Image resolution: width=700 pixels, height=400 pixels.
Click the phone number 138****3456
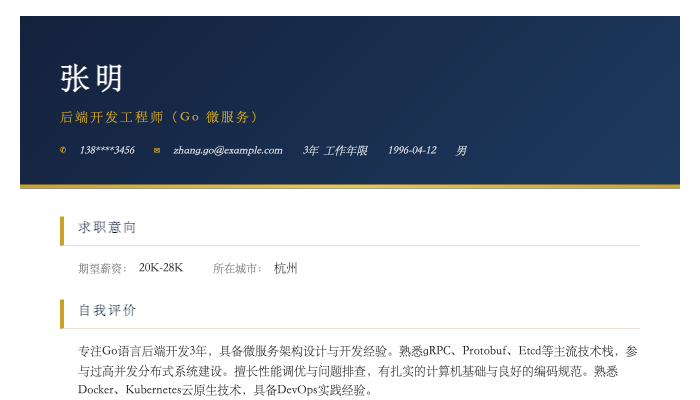click(x=107, y=150)
